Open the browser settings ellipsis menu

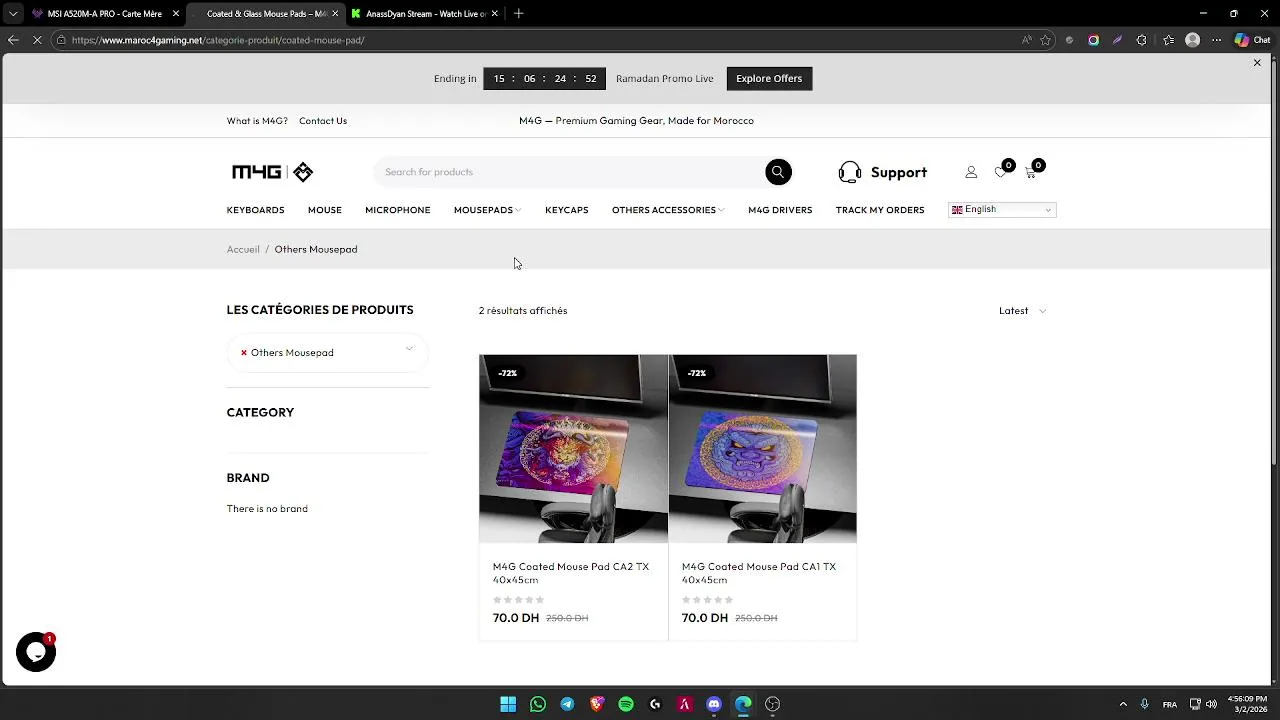[1216, 40]
